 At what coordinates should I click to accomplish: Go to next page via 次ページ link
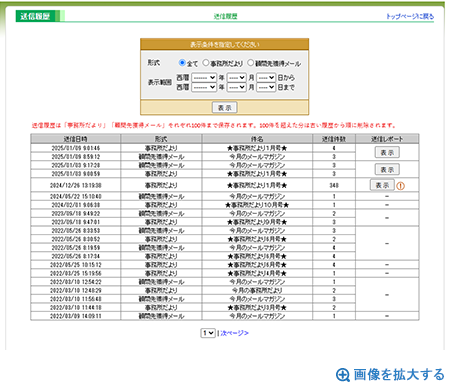click(234, 333)
